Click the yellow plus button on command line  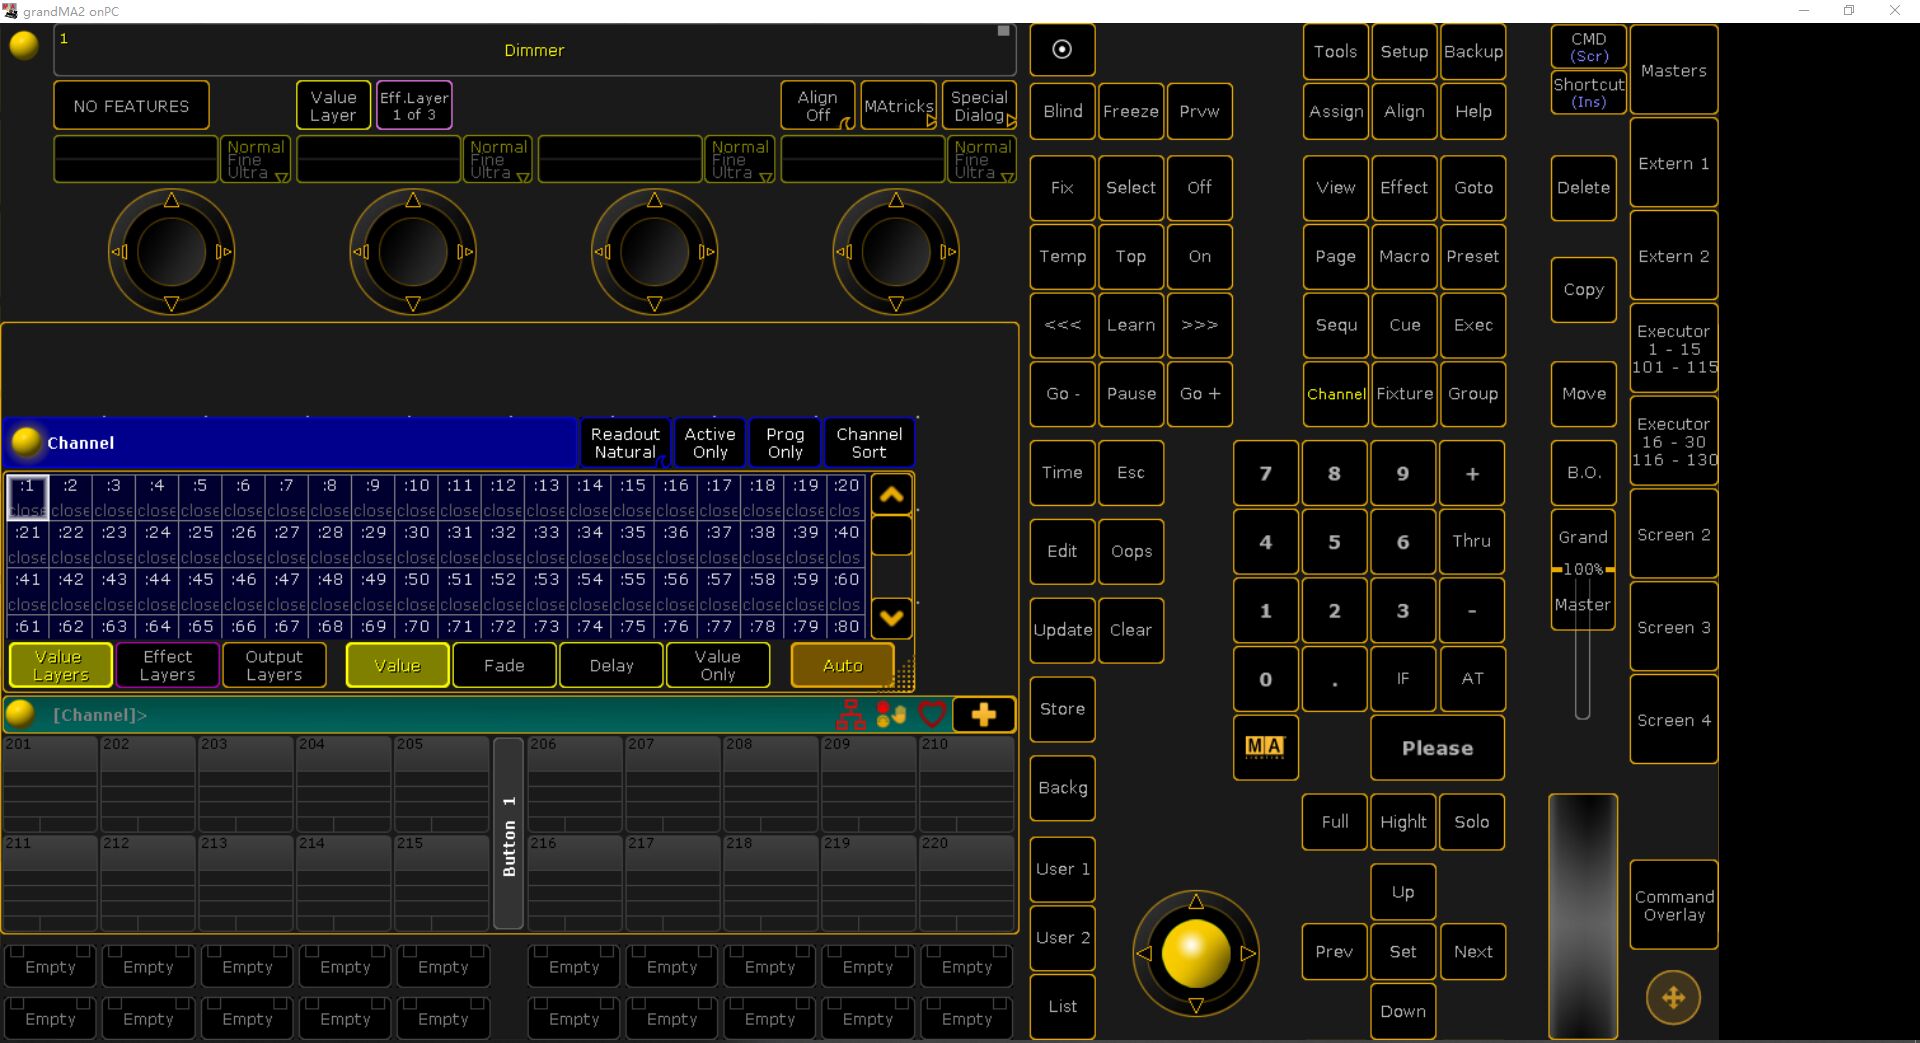pos(983,714)
